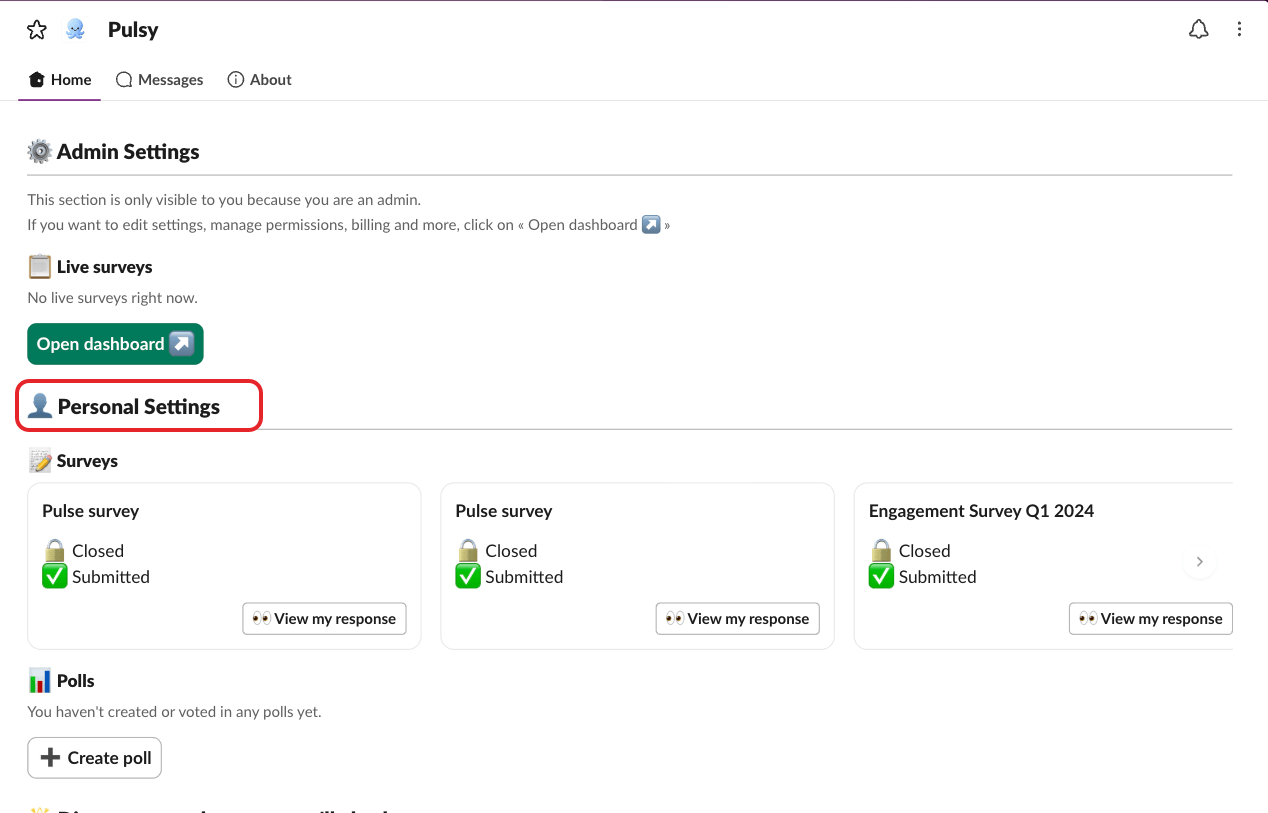Click the Polls bar chart icon

[x=40, y=681]
